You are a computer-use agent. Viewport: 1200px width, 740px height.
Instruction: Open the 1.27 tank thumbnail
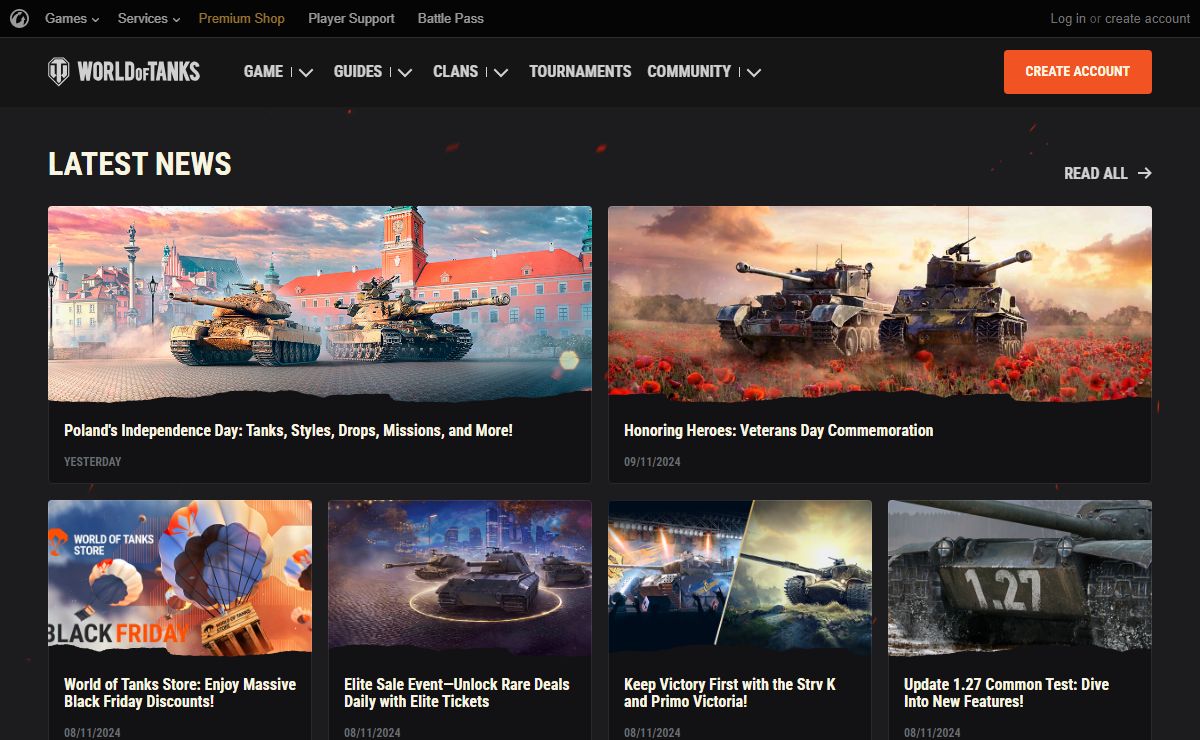tap(1020, 577)
